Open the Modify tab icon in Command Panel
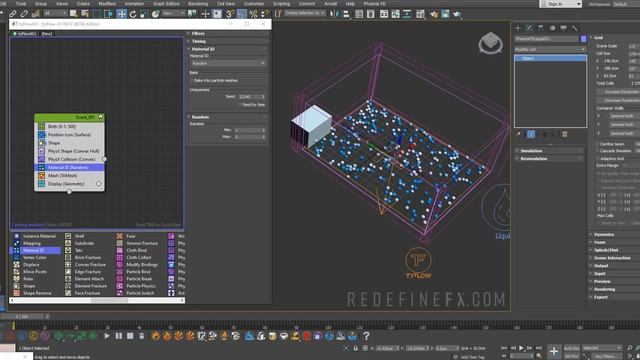 (x=529, y=28)
